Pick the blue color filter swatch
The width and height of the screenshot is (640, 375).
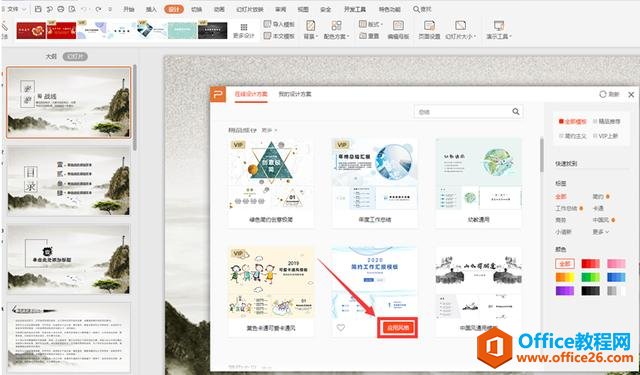(616, 277)
